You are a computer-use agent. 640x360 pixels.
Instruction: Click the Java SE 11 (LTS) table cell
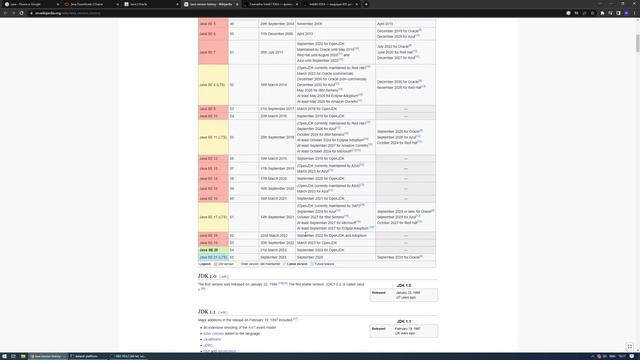(213, 137)
